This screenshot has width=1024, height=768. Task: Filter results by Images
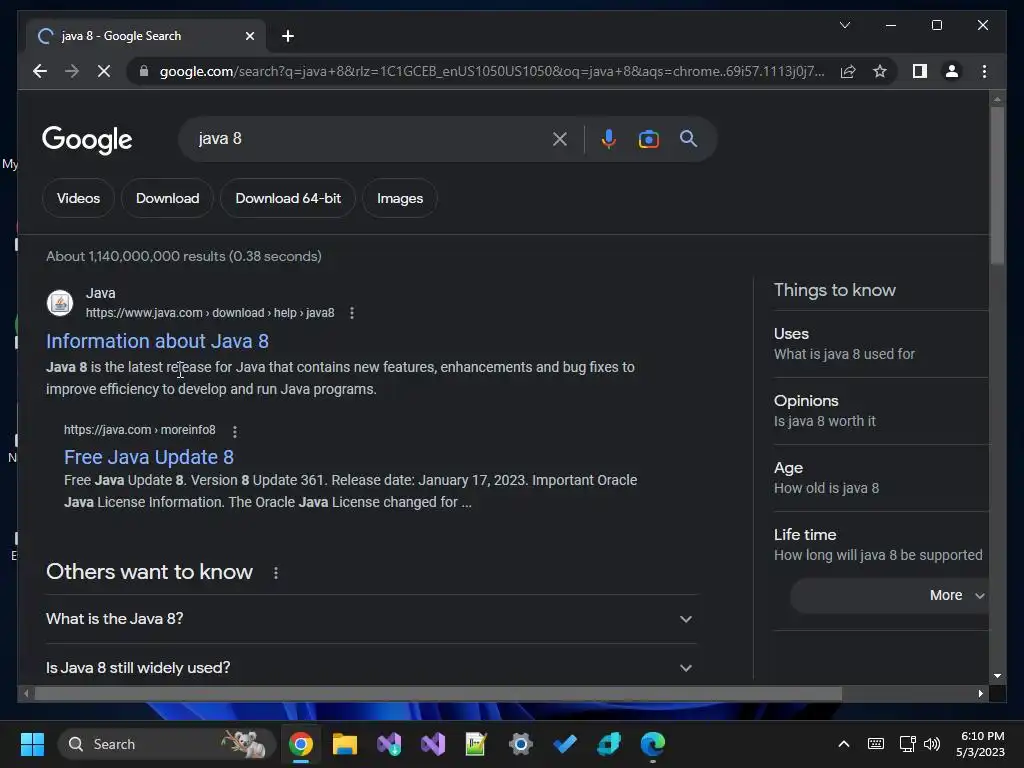tap(400, 198)
